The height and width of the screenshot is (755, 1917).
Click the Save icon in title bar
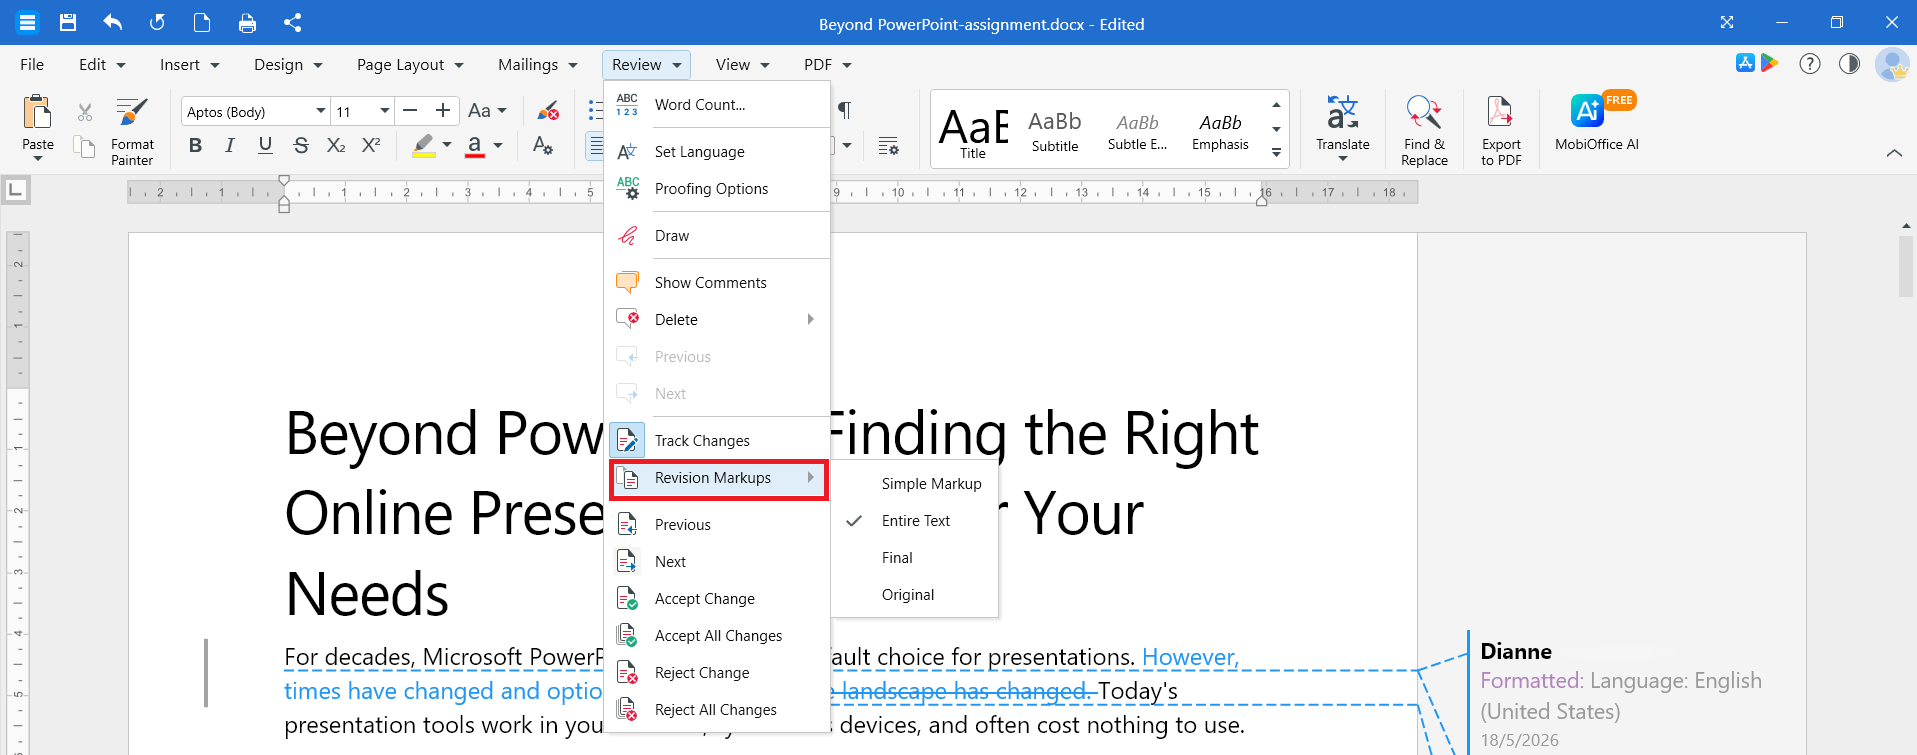pyautogui.click(x=68, y=23)
